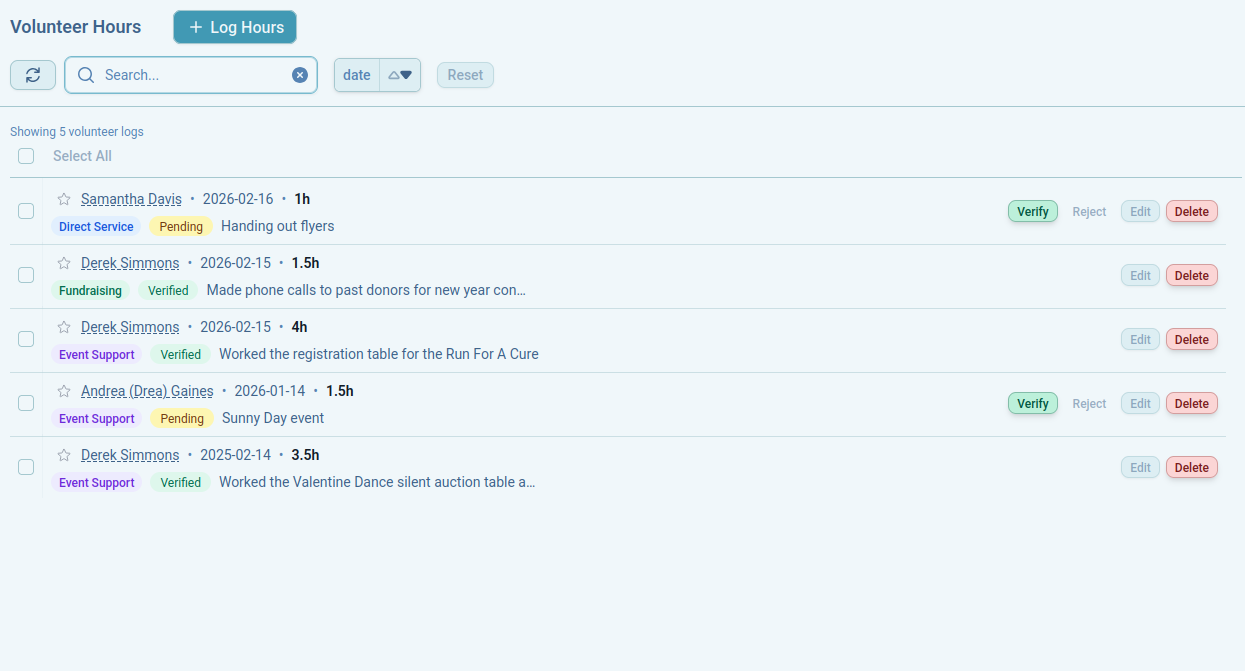This screenshot has height=671, width=1245.
Task: Toggle sort direction arrows next to date
Action: click(x=400, y=75)
